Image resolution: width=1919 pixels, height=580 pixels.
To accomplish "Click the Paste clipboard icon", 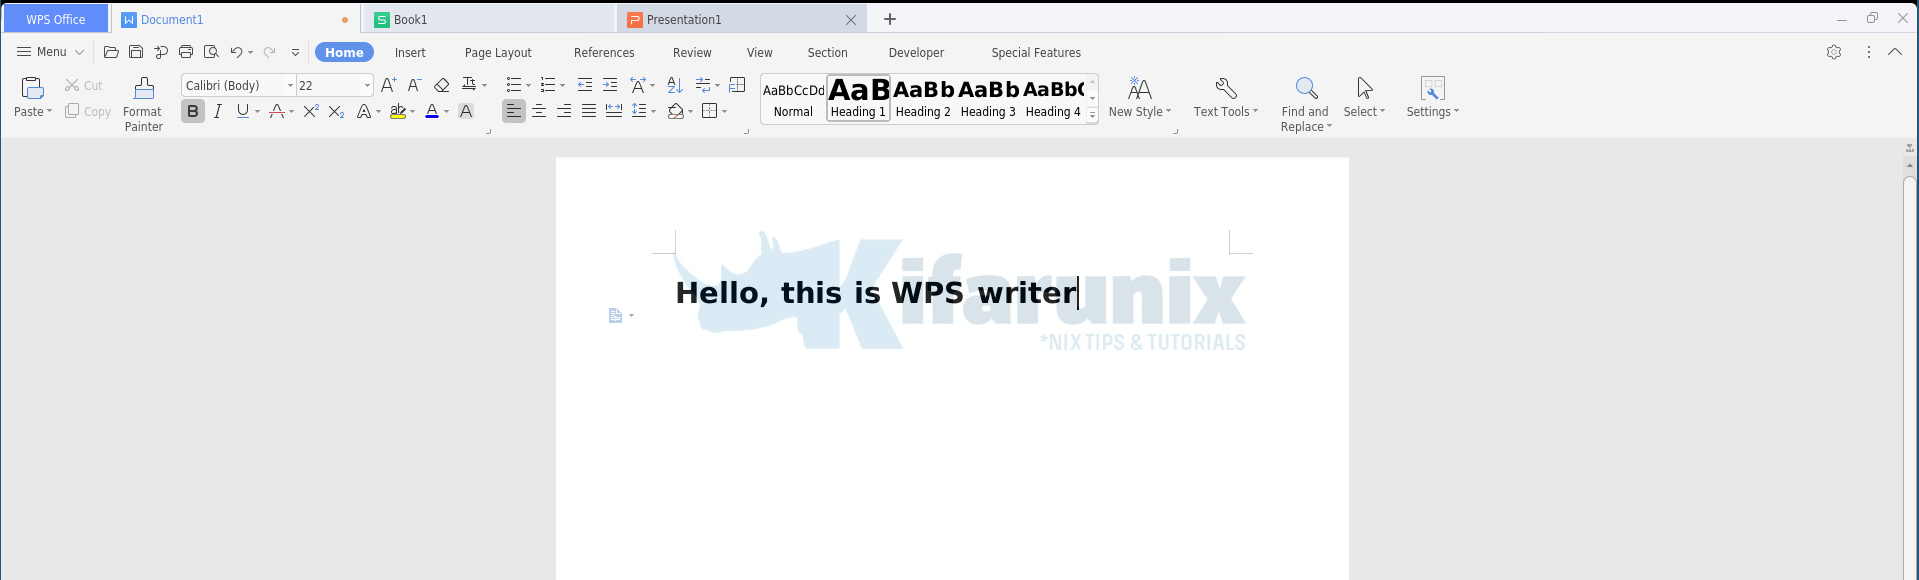I will click(x=32, y=87).
